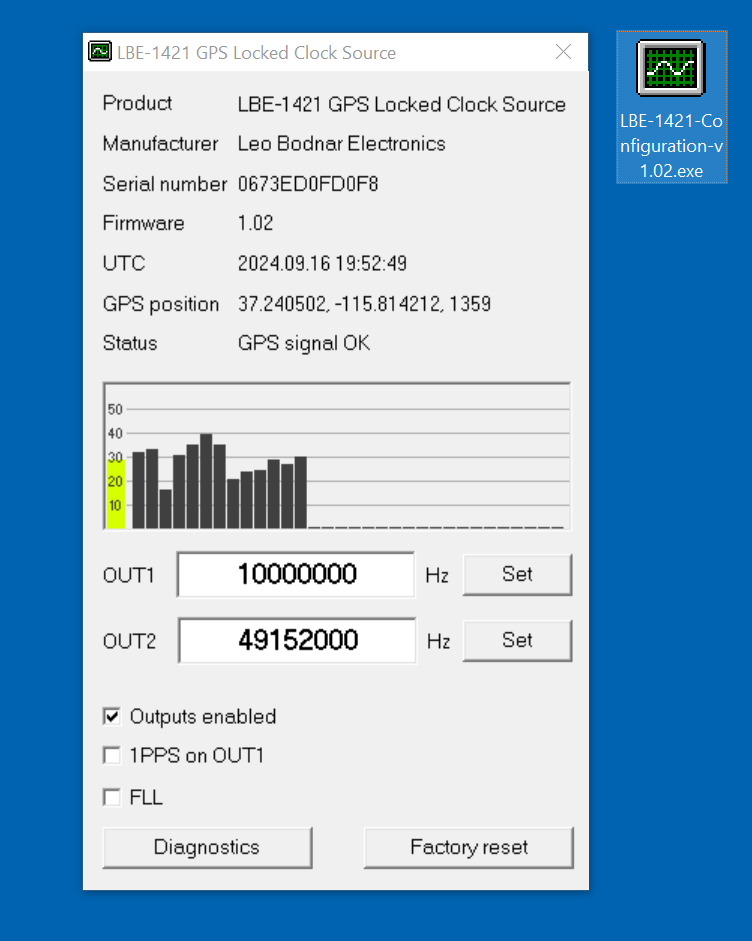Click the app icon in the title bar
This screenshot has width=752, height=941.
(x=100, y=52)
